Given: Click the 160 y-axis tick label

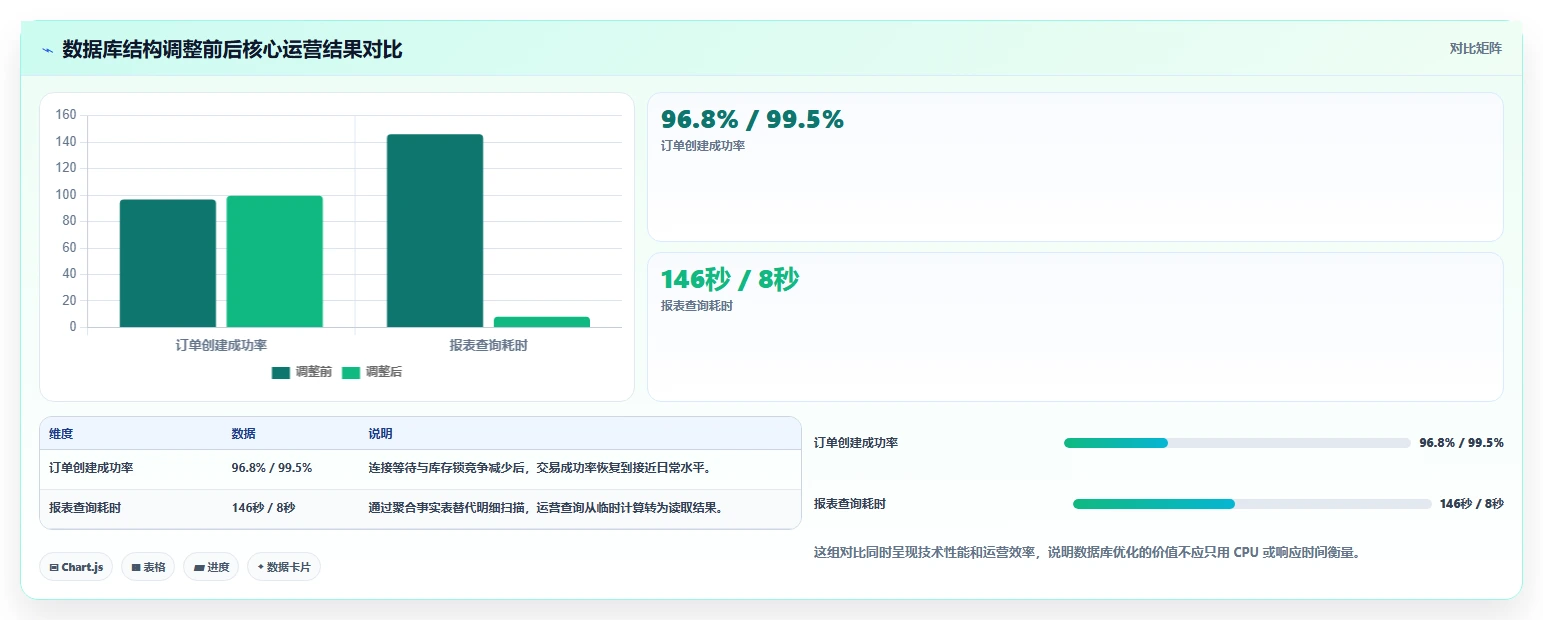Looking at the screenshot, I should tap(66, 115).
